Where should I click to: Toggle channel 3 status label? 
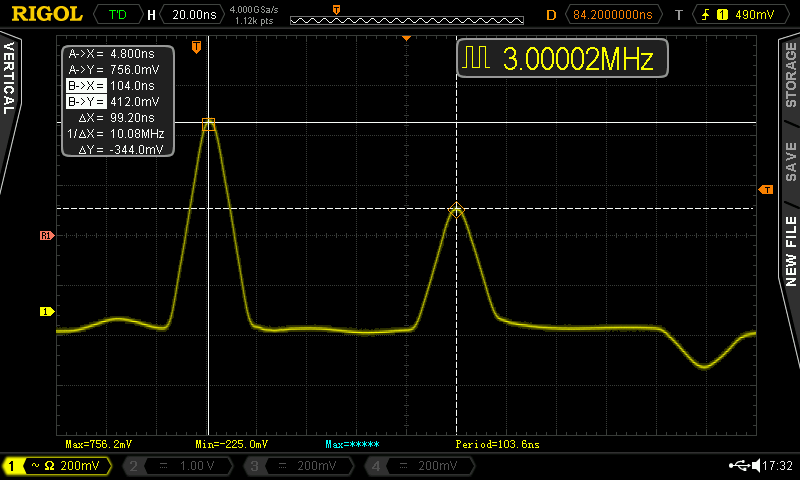point(254,466)
